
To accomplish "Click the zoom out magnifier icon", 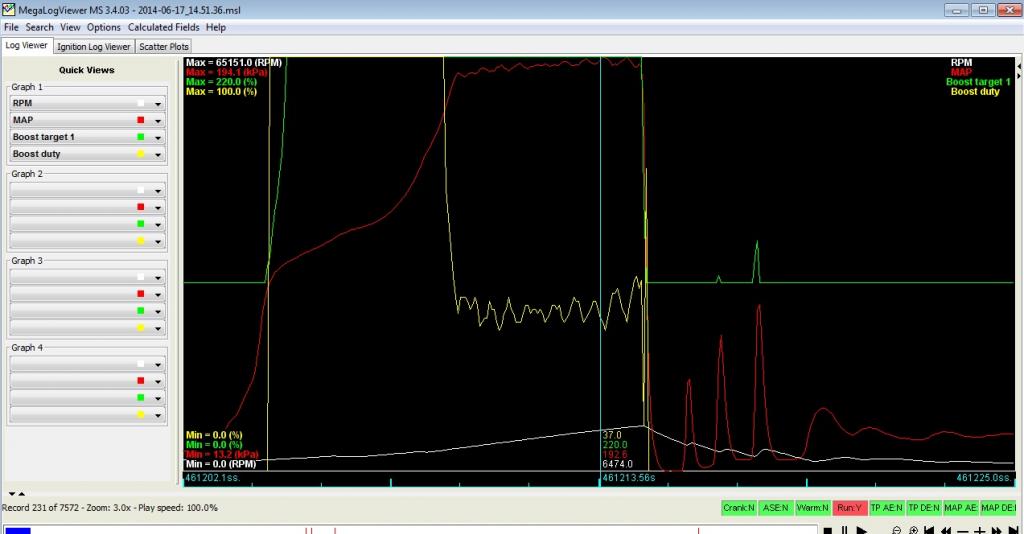I will pos(896,531).
